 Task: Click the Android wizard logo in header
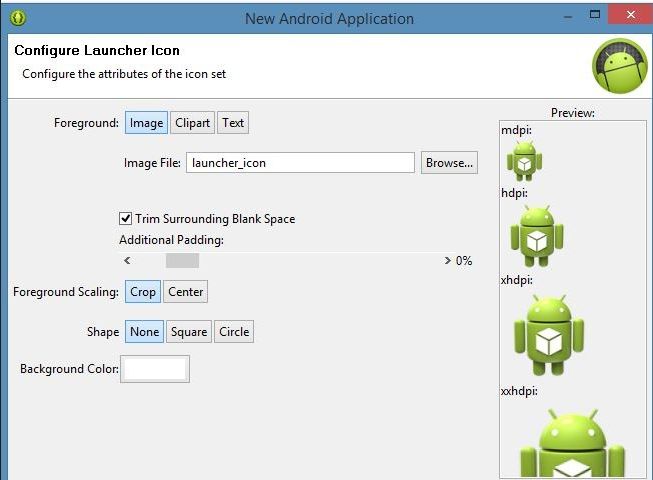pyautogui.click(x=620, y=66)
